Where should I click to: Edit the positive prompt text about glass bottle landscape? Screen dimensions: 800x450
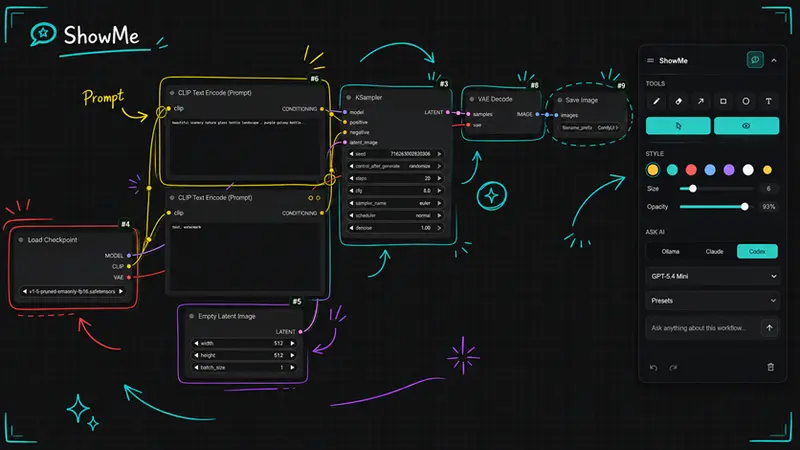point(245,147)
